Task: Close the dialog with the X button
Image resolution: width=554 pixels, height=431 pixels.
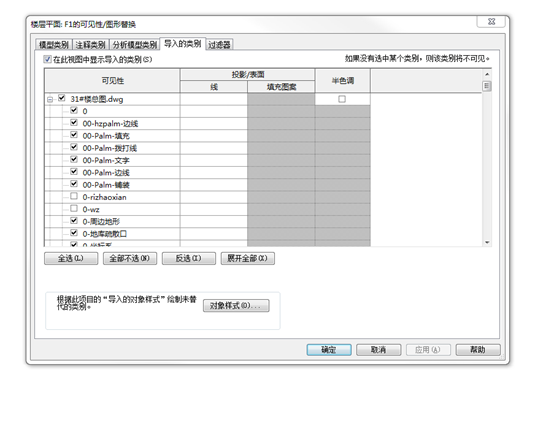Action: (491, 21)
